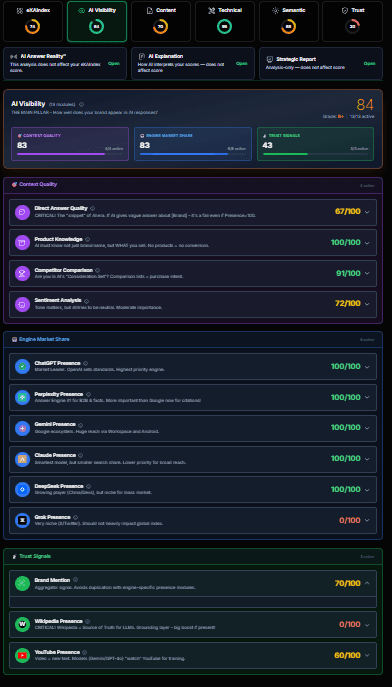This screenshot has width=392, height=687.
Task: Click the large 84 AI Visibility score
Action: 365,105
